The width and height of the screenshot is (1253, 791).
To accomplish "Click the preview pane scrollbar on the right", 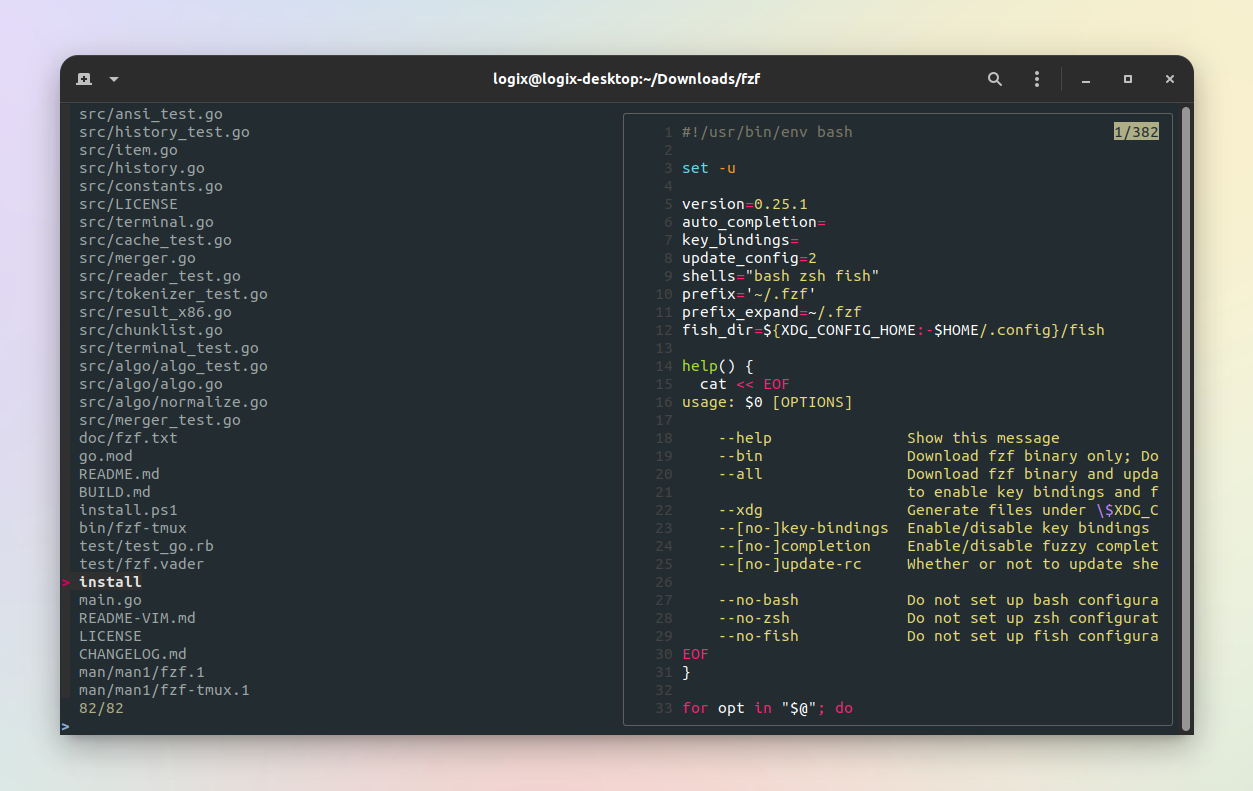I will 1188,420.
